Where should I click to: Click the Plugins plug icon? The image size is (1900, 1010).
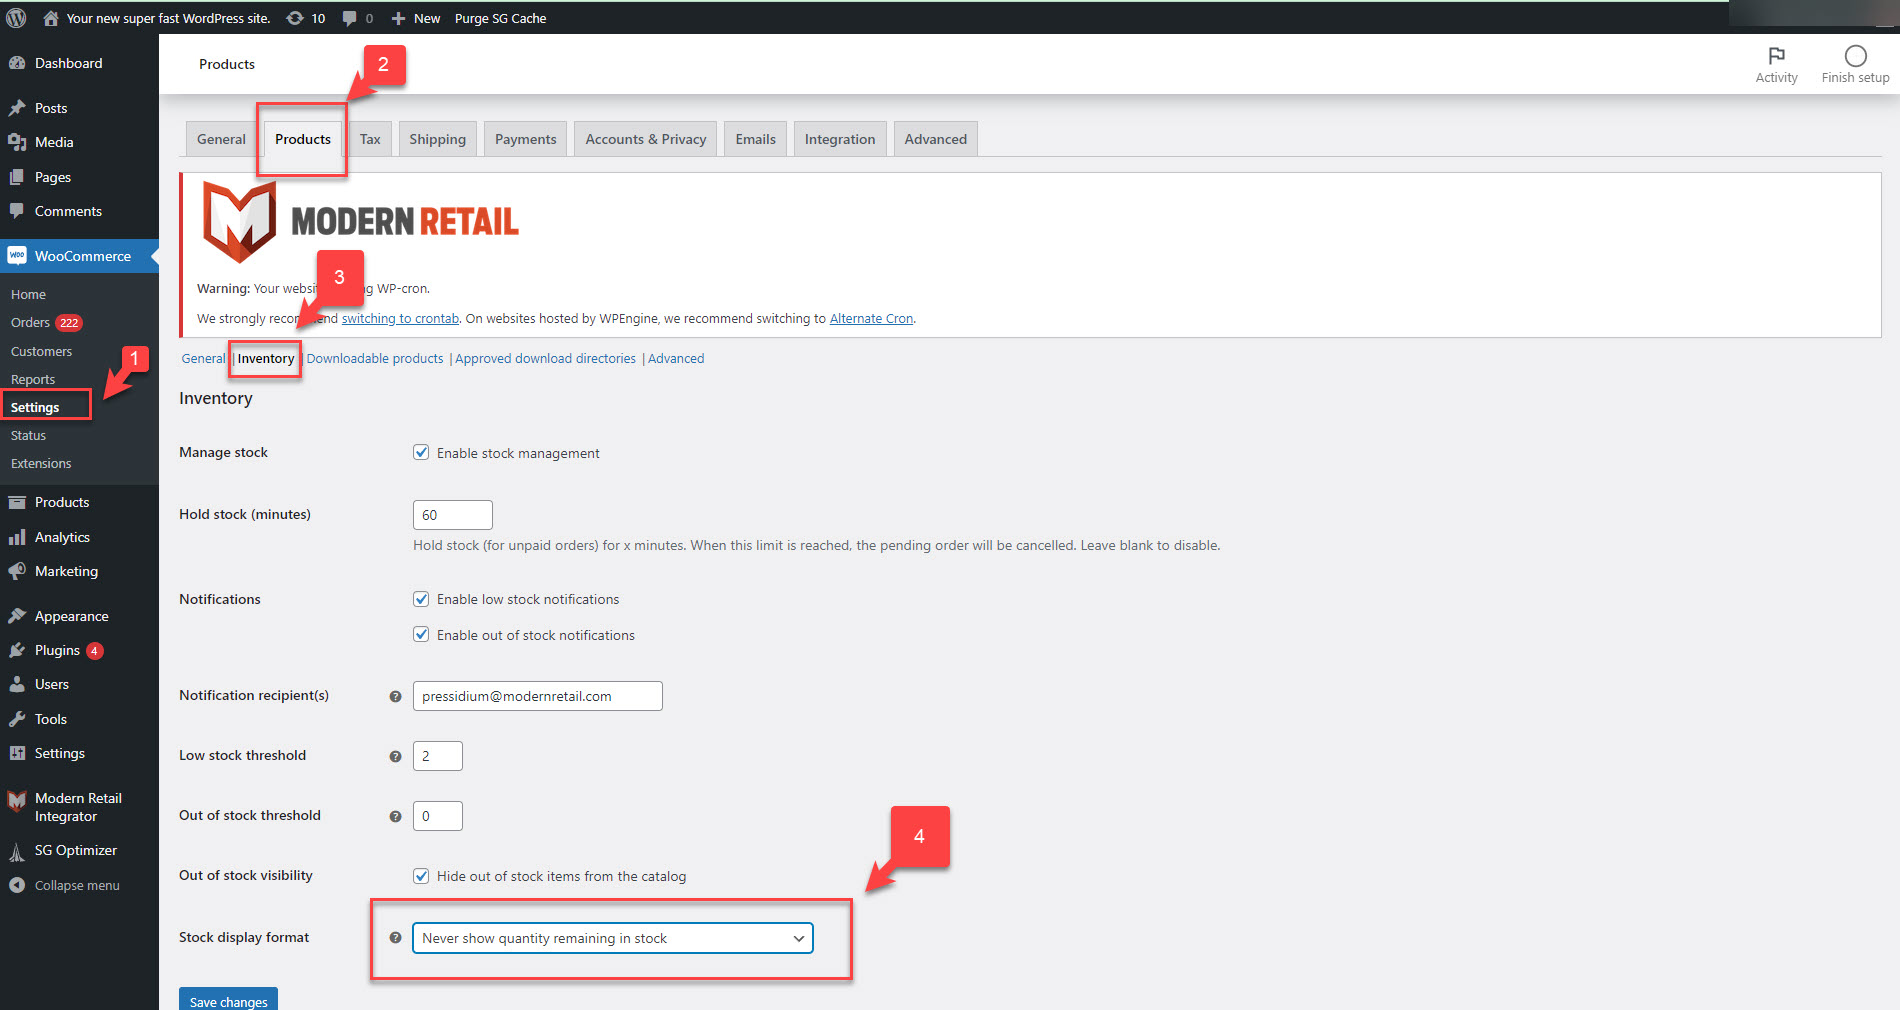[17, 650]
